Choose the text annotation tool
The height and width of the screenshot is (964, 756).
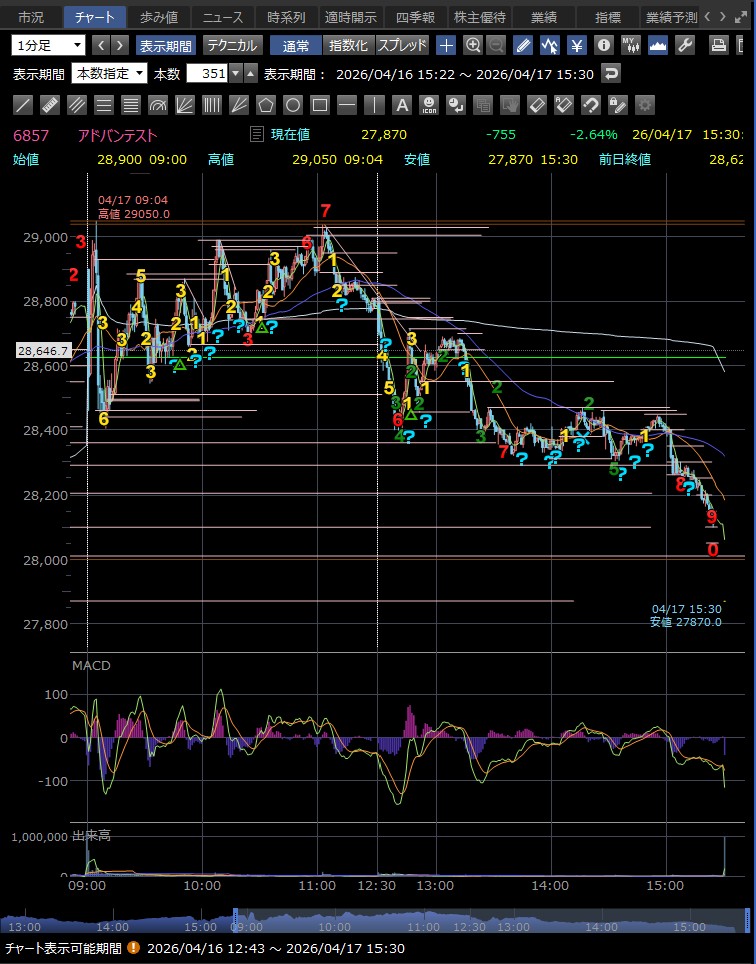pos(401,105)
